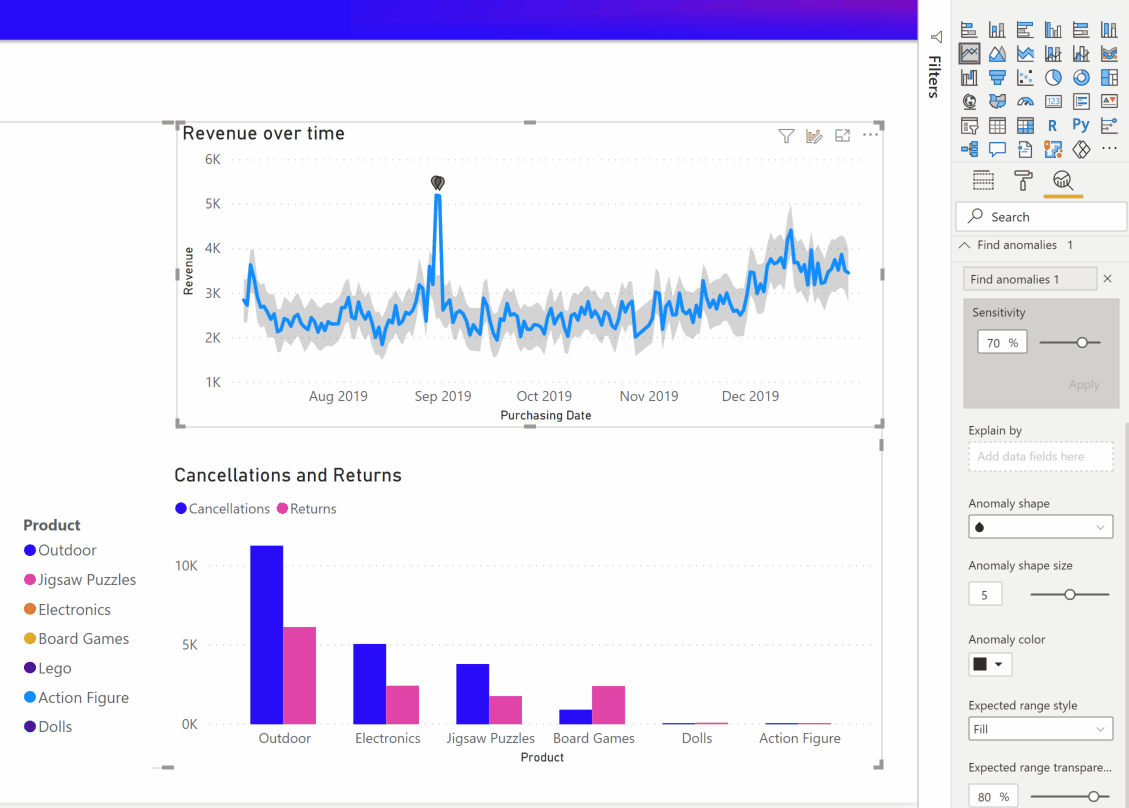Viewport: 1129px width, 808px height.
Task: Open the Anomaly color picker
Action: 989,663
